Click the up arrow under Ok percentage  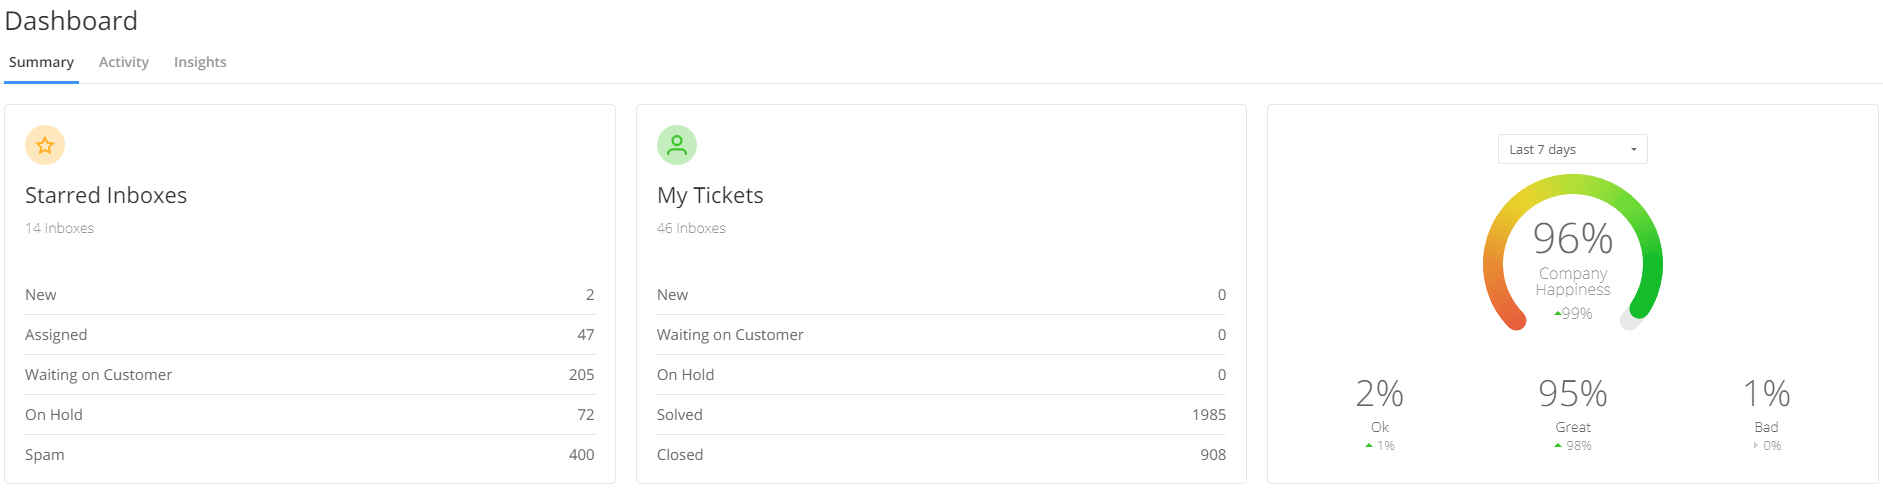(1369, 446)
